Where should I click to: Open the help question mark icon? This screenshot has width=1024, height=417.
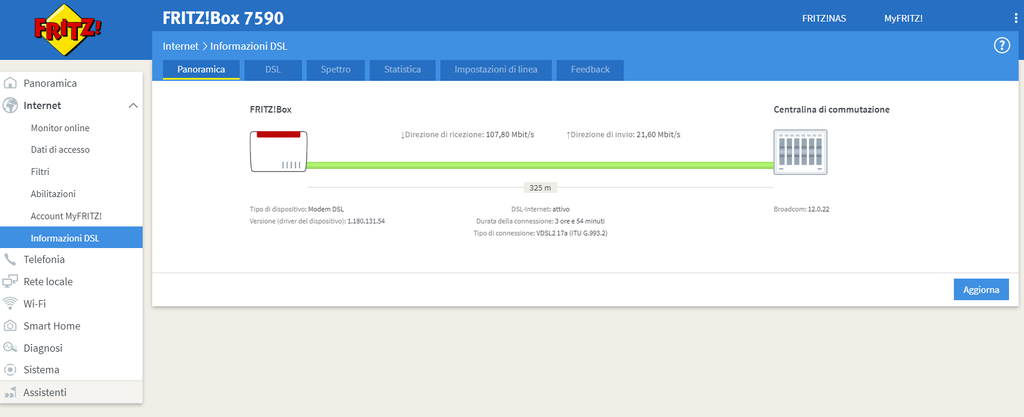coord(1001,46)
